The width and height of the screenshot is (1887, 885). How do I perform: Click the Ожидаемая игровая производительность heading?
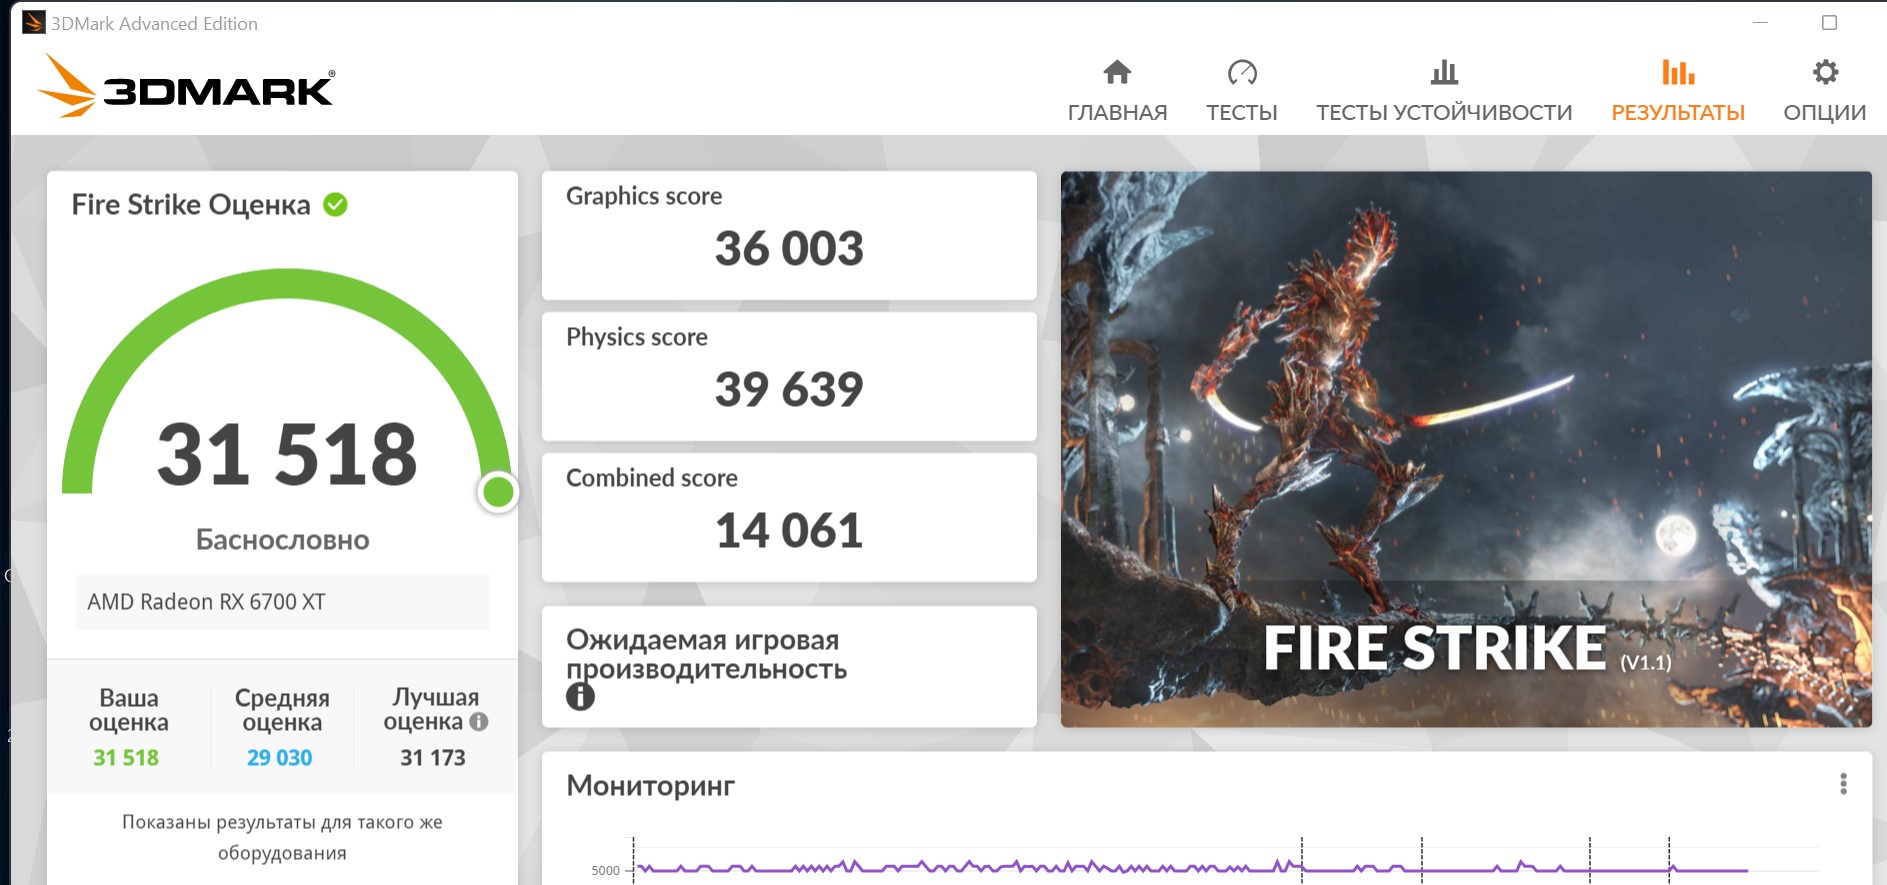tap(706, 654)
